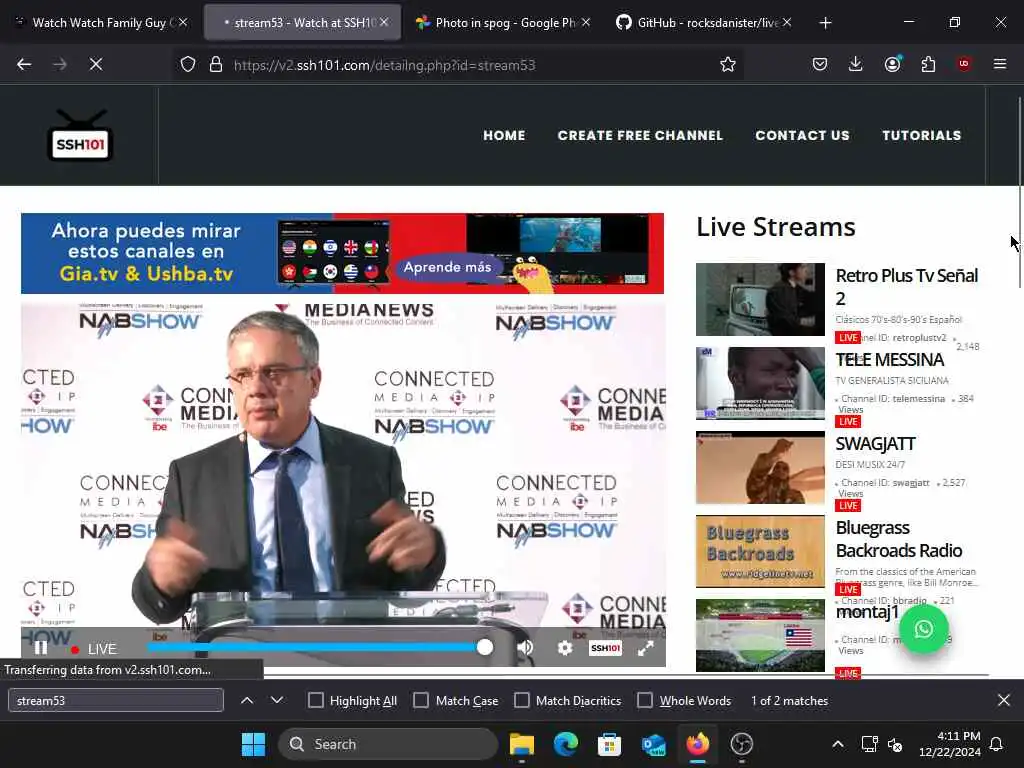
Task: Bookmark this page with star
Action: tap(728, 64)
